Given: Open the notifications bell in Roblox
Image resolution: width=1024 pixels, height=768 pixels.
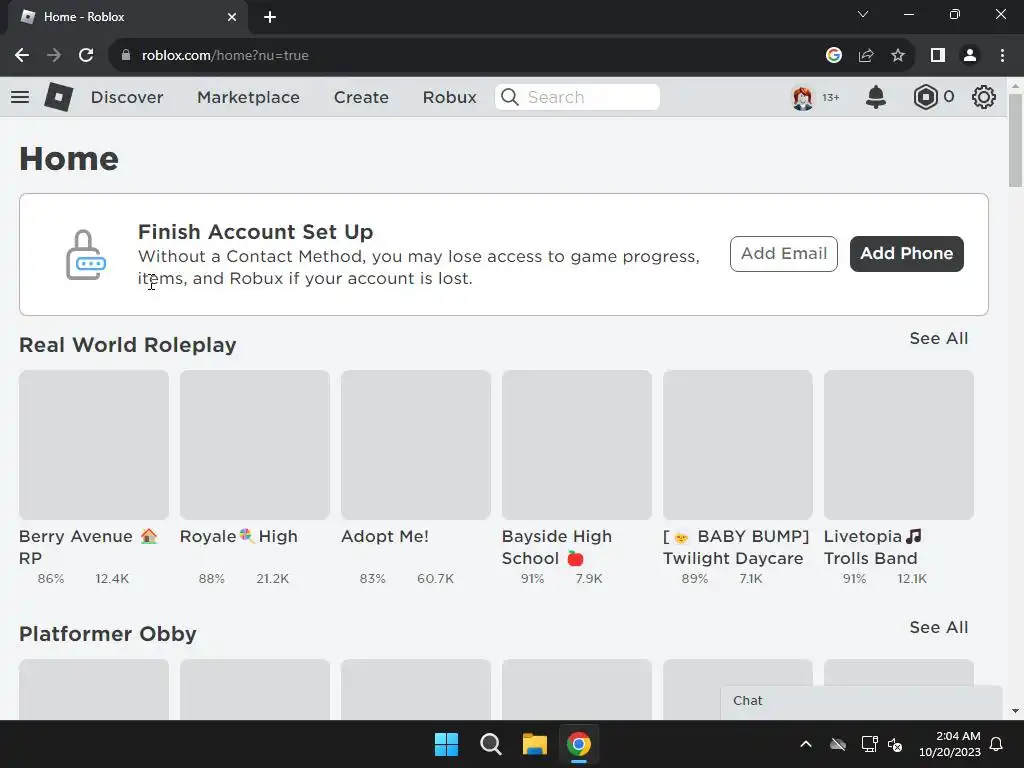Looking at the screenshot, I should [x=876, y=97].
